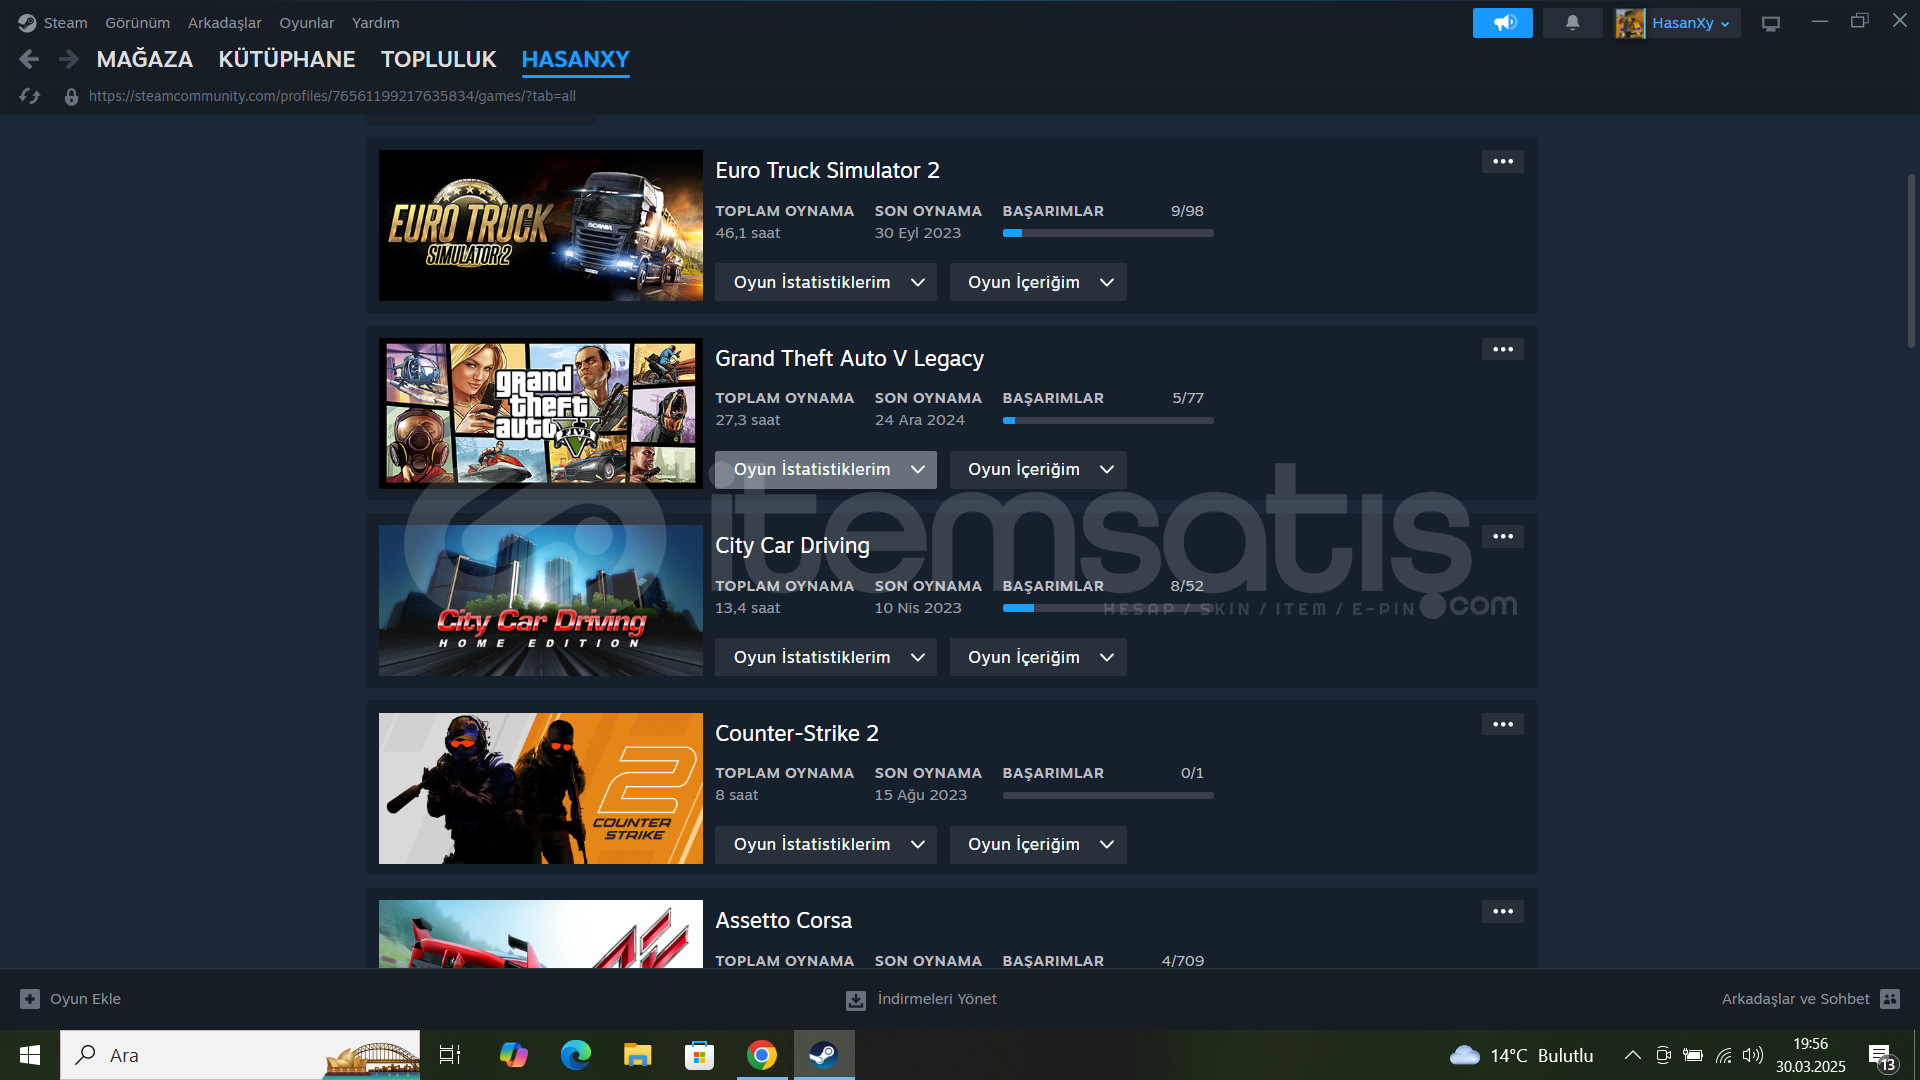The width and height of the screenshot is (1920, 1080).
Task: Expand Oyun İçeriğim for Counter-Strike 2
Action: click(1038, 845)
